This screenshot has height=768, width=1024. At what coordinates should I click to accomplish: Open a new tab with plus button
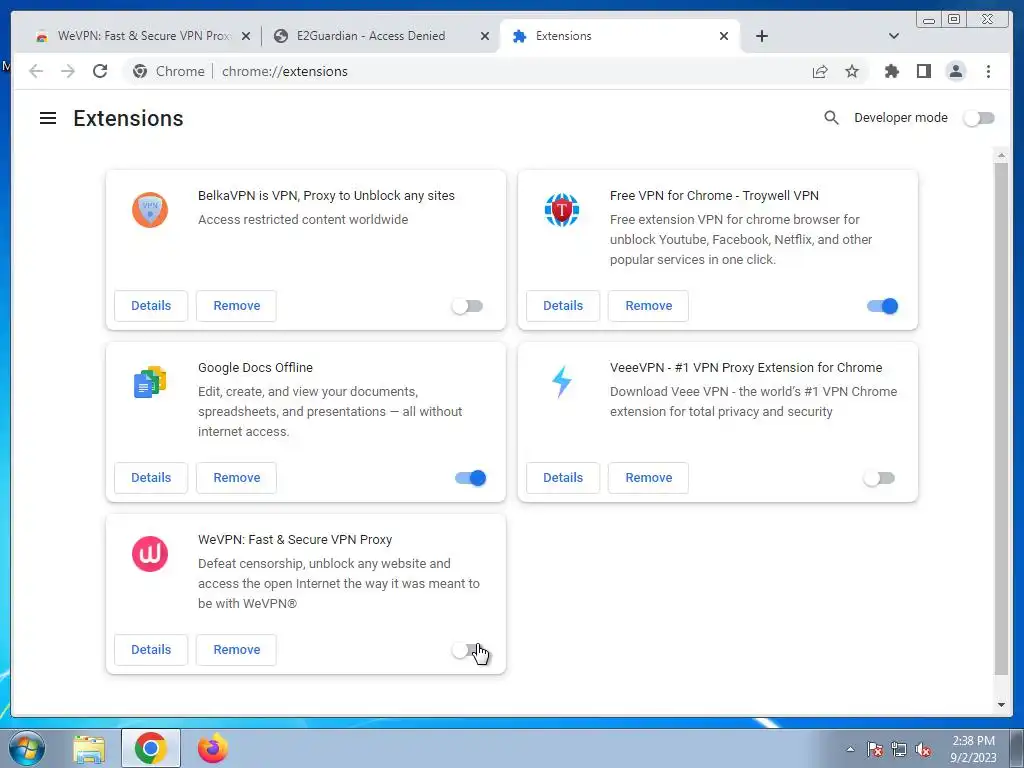click(761, 36)
